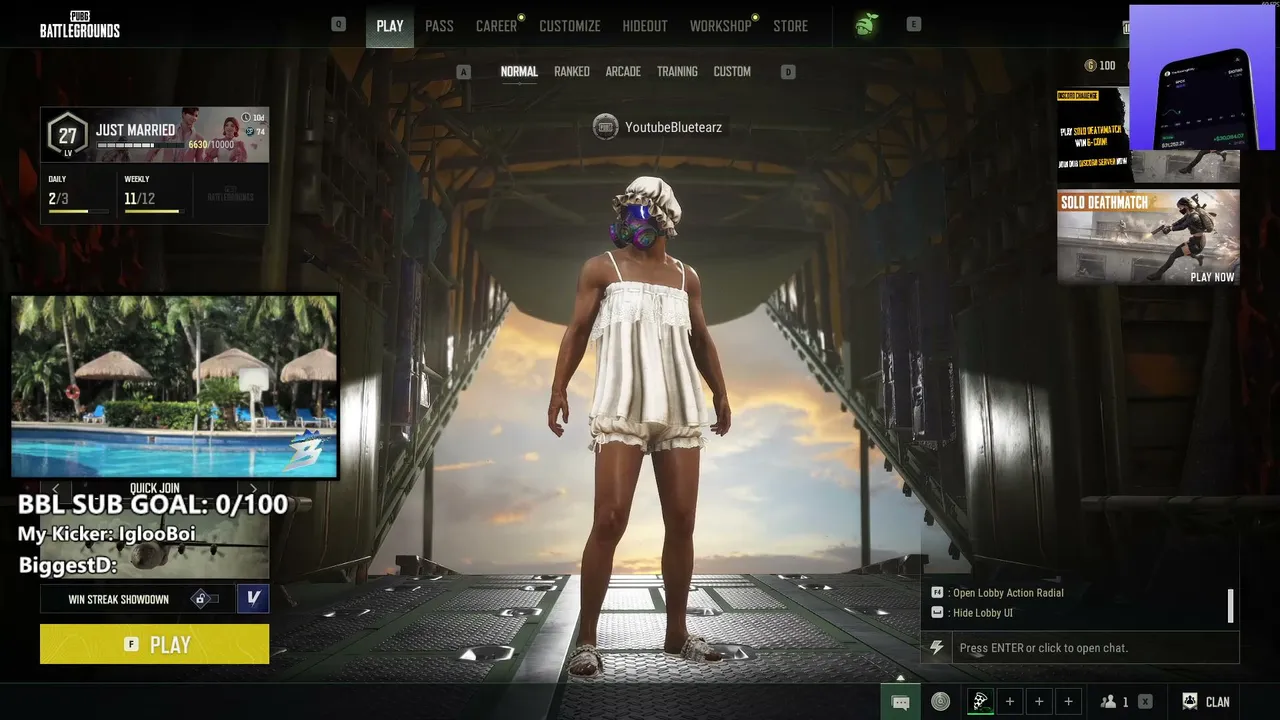The image size is (1280, 720).
Task: Open the green sprout event icon
Action: [866, 25]
